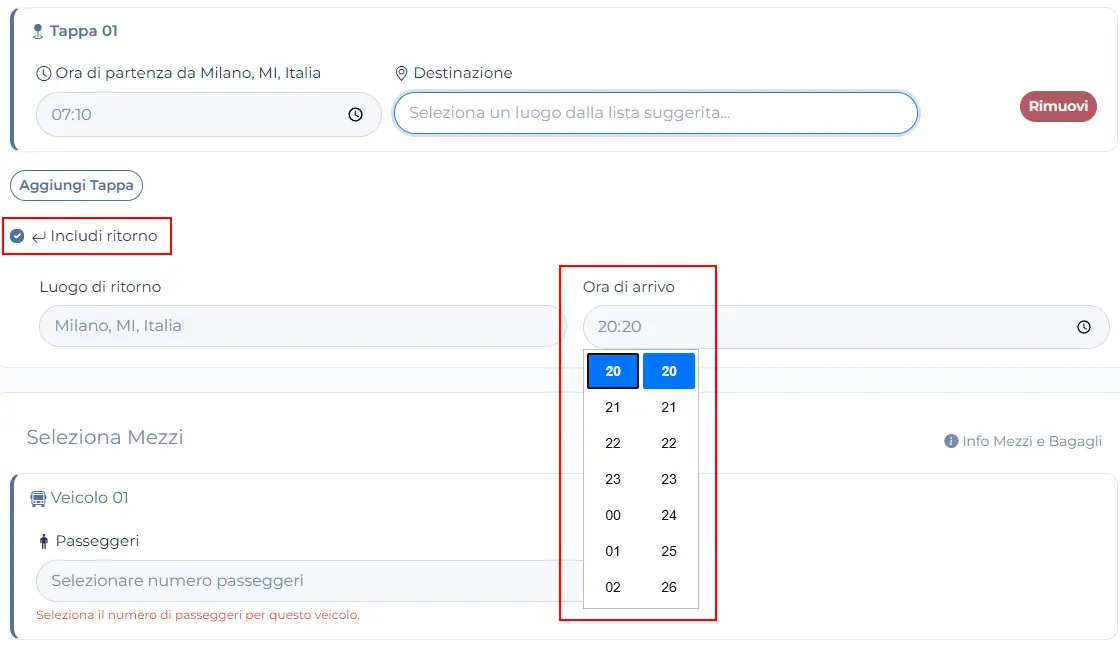Select minute 23 in the time picker

coord(669,479)
